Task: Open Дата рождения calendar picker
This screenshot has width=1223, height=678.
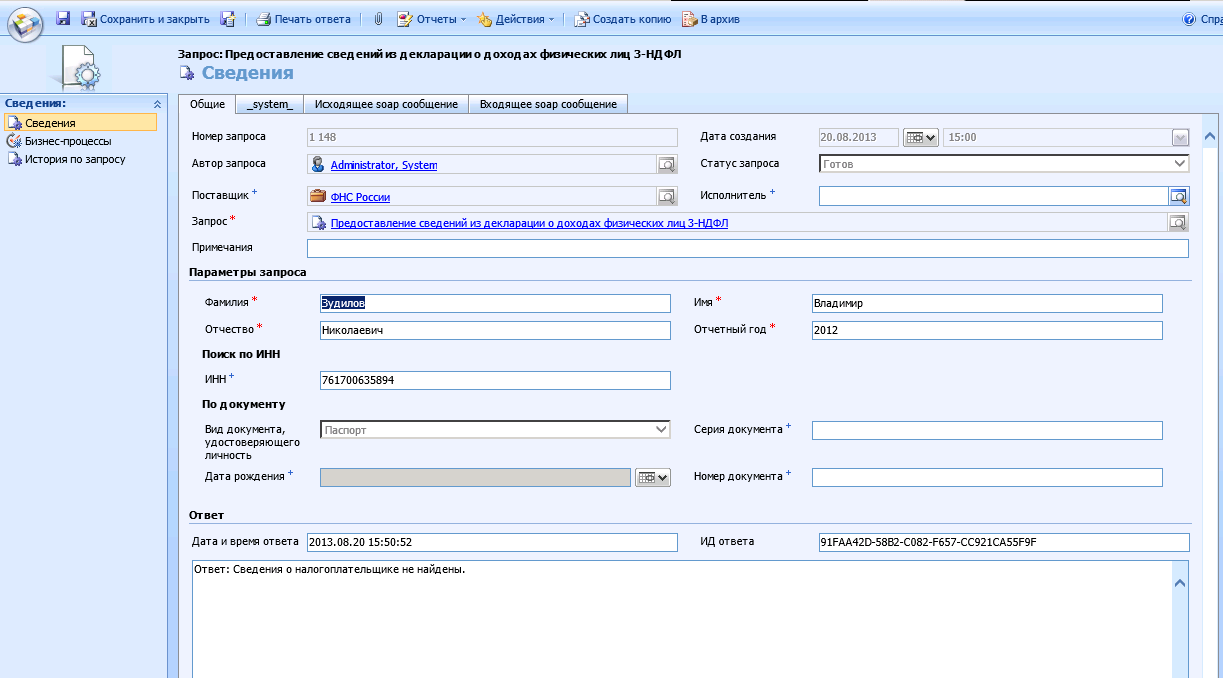Action: point(652,478)
